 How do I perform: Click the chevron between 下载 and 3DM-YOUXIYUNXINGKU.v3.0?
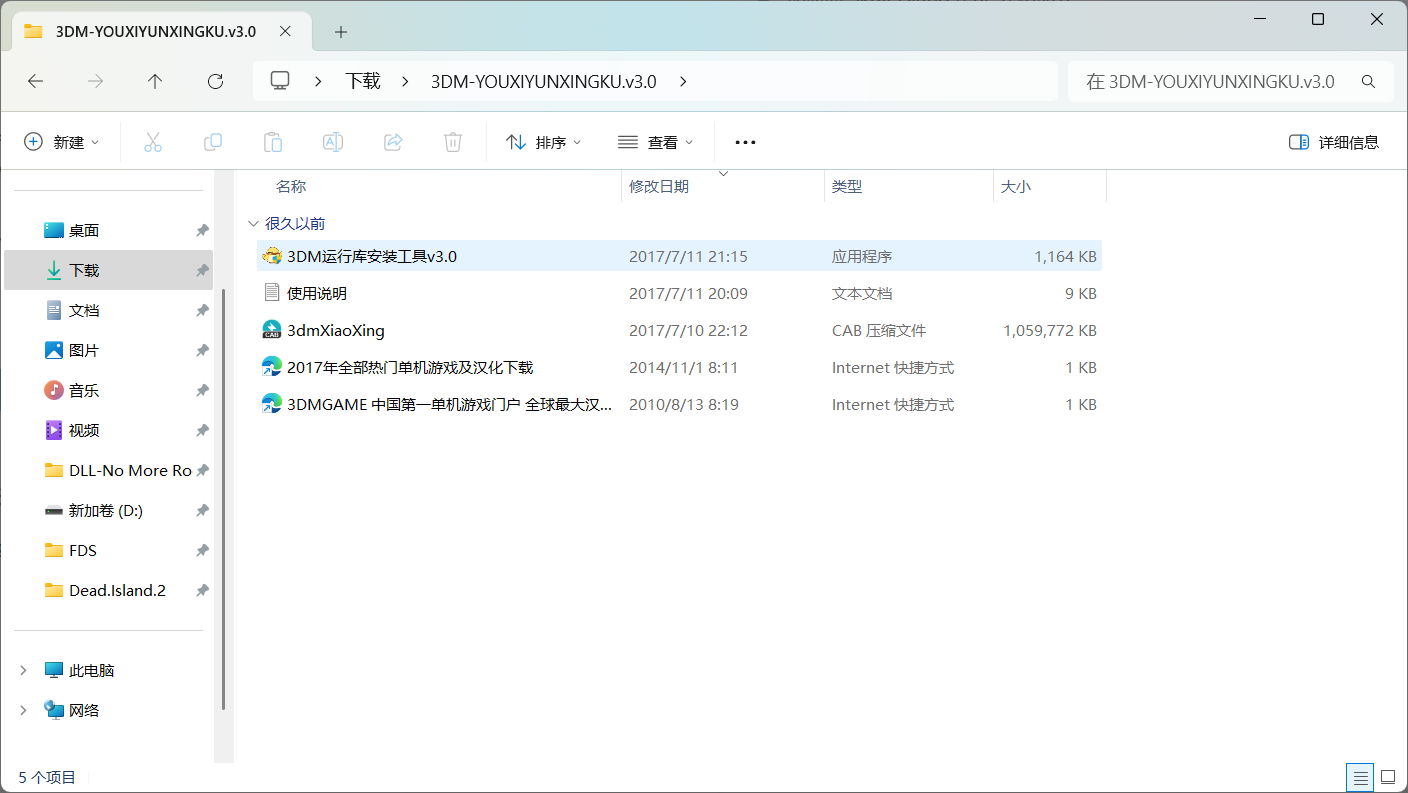click(406, 82)
